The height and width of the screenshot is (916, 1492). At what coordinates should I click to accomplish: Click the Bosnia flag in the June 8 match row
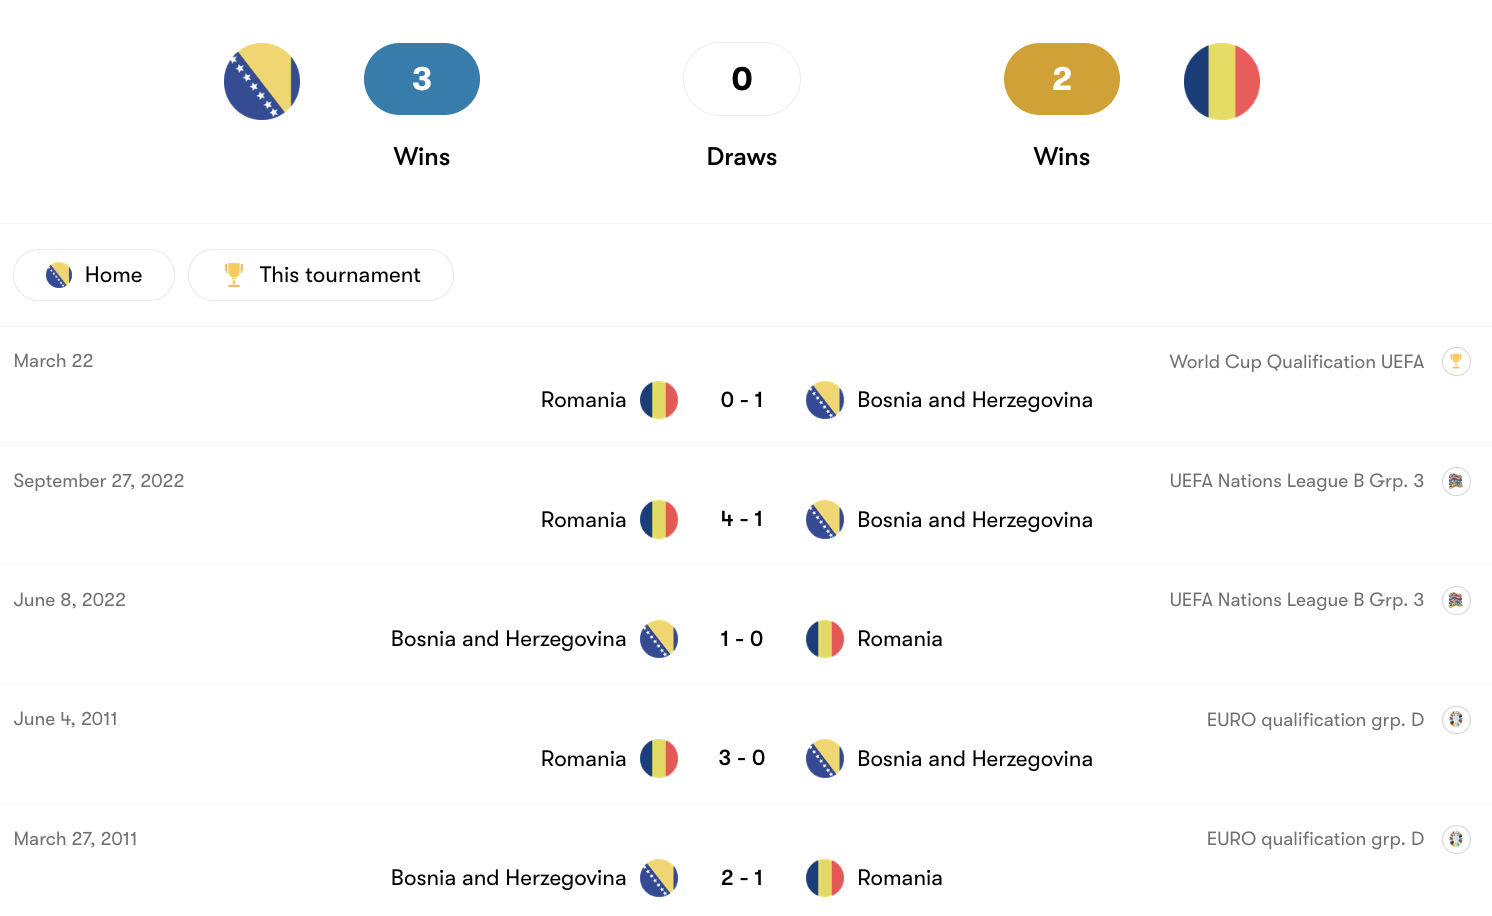659,638
